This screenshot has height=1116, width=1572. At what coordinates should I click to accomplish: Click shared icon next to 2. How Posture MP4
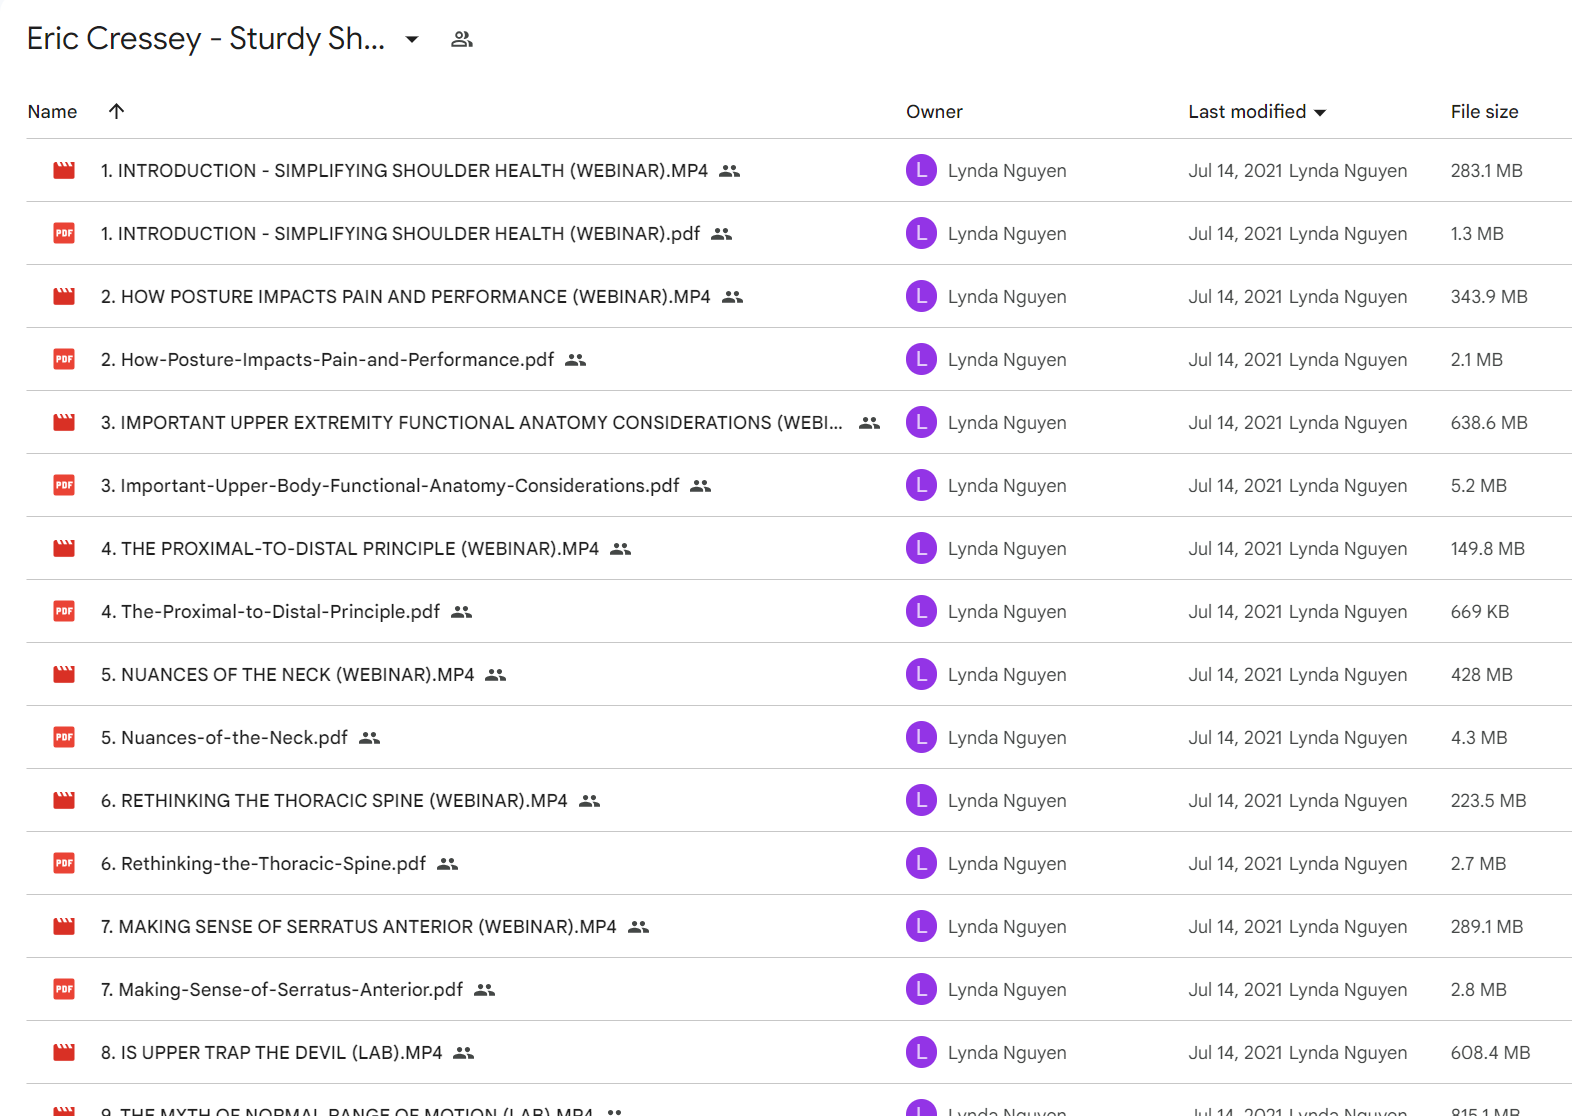point(733,297)
